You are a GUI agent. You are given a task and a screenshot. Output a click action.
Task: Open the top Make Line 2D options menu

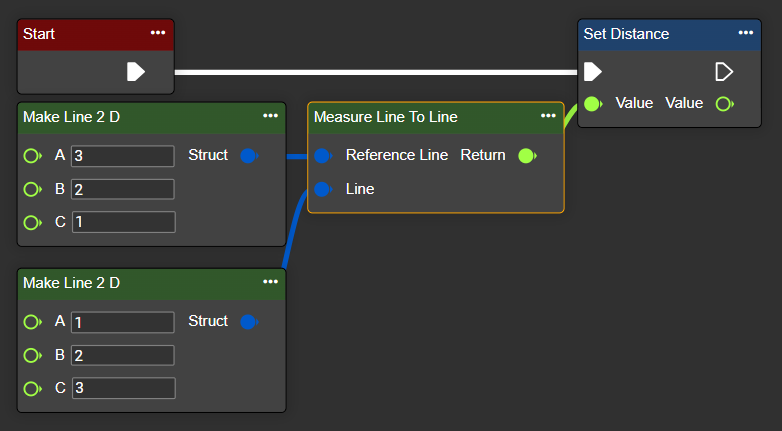click(x=270, y=116)
